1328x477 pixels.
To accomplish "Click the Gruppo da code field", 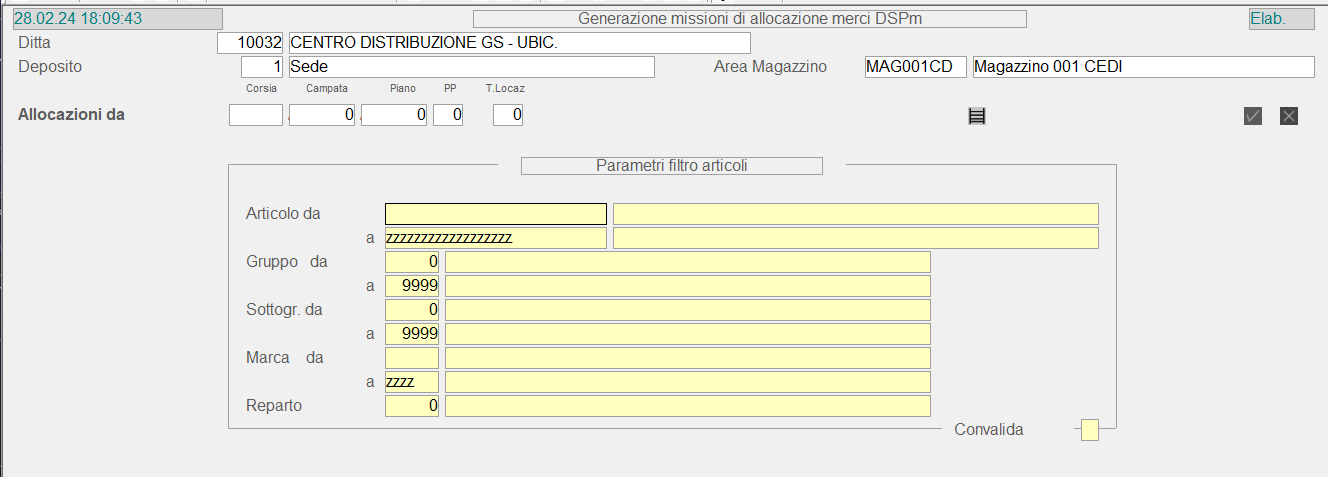I will tap(412, 262).
